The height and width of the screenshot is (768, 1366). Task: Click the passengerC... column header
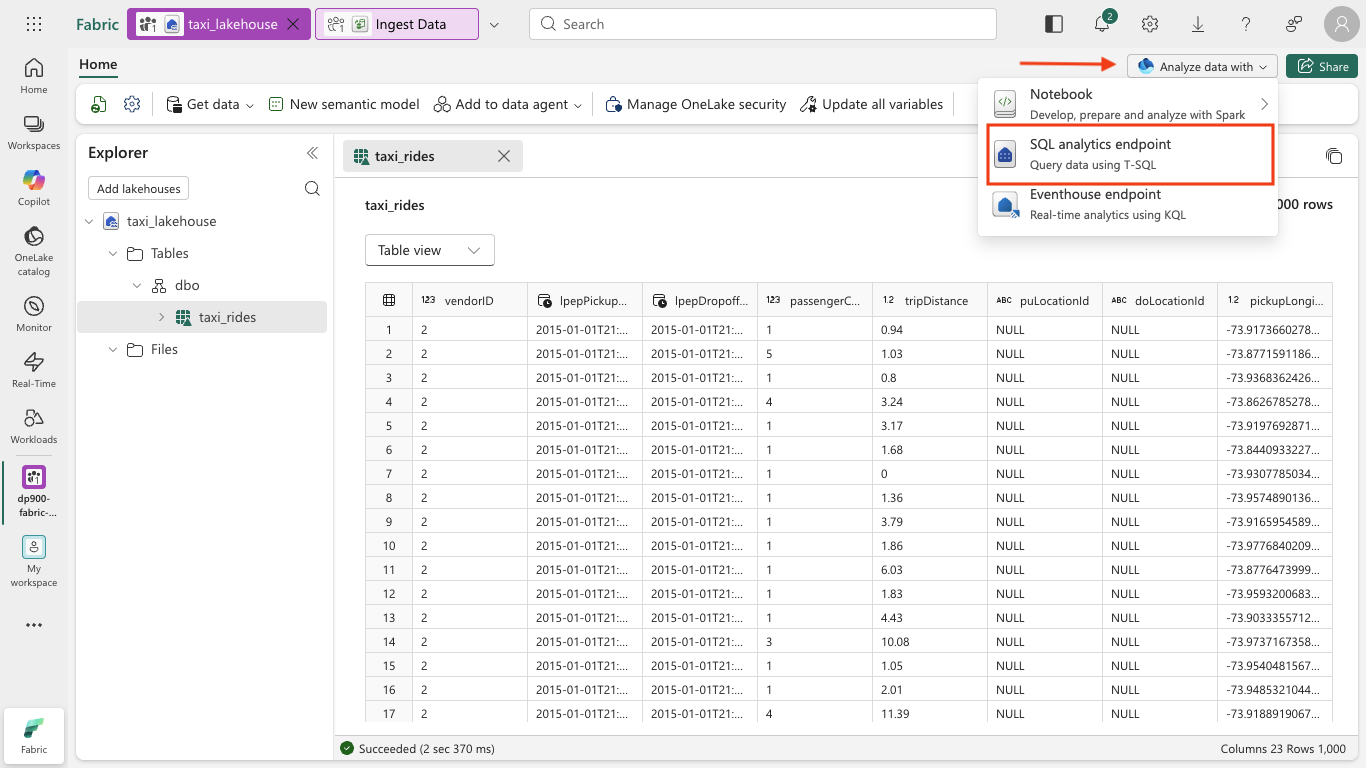click(x=814, y=300)
